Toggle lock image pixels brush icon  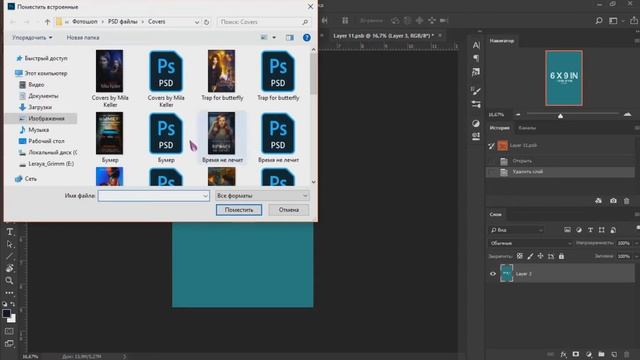pyautogui.click(x=530, y=256)
